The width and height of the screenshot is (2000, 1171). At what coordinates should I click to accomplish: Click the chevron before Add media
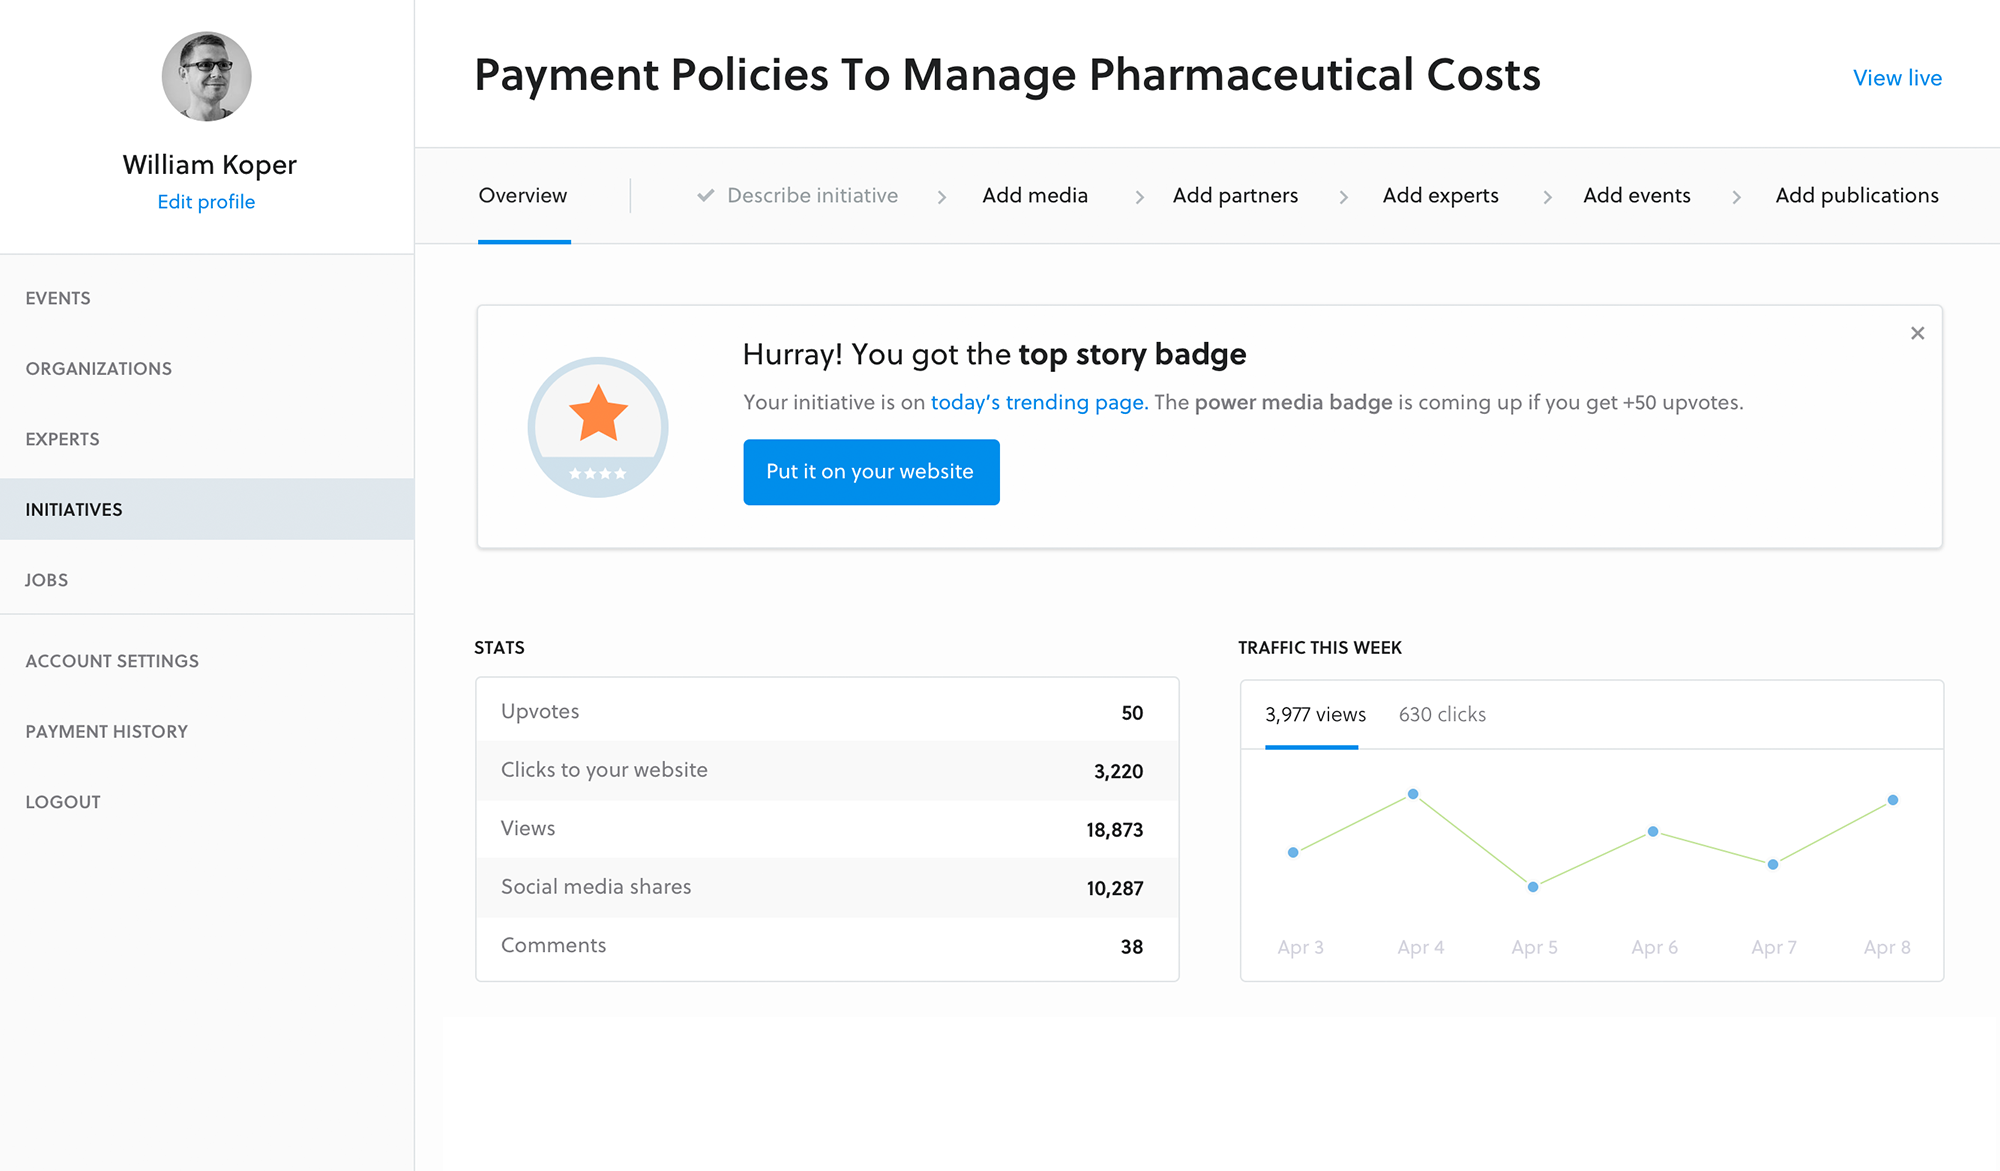pos(941,197)
